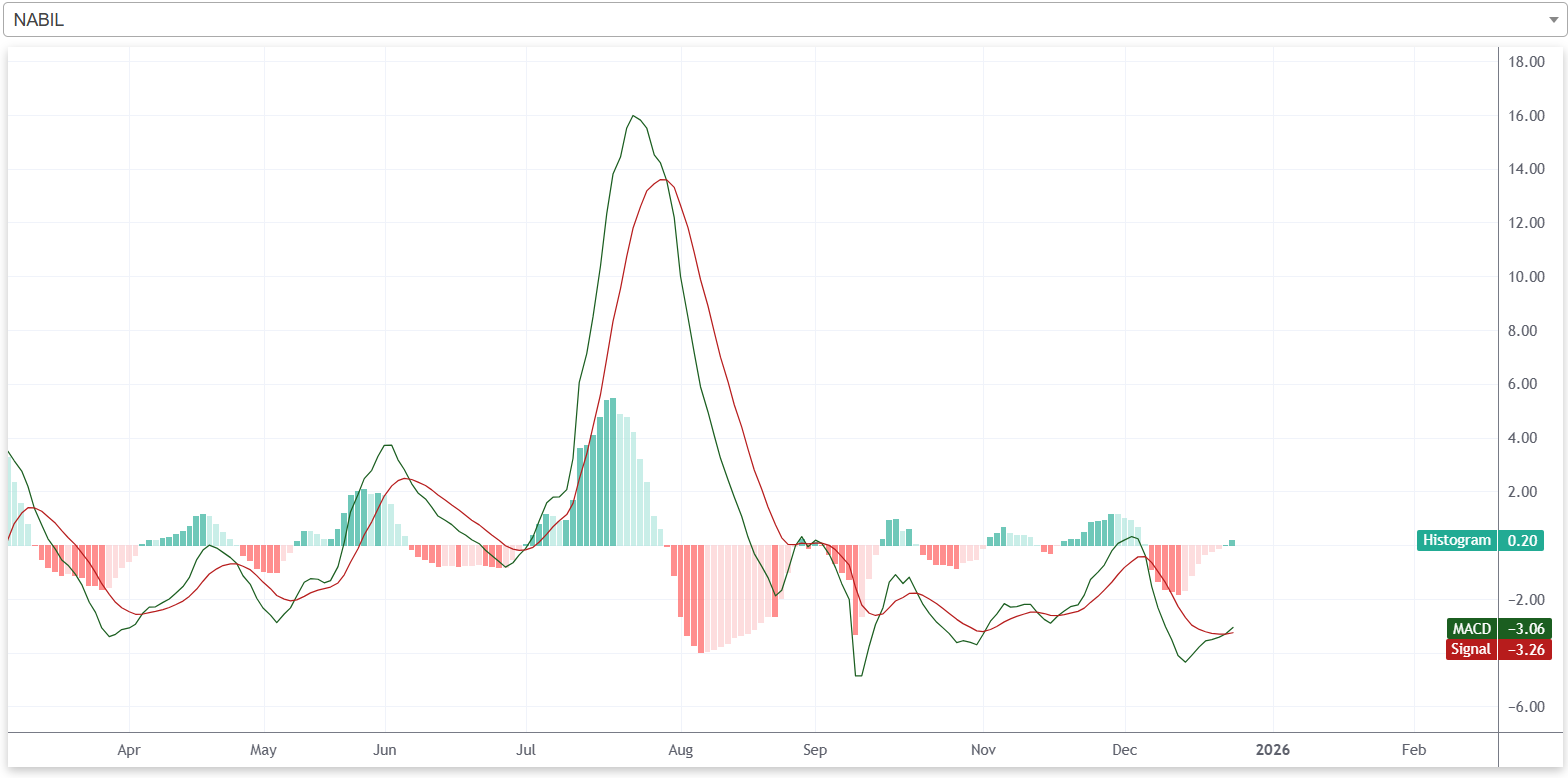Select the Dec time axis marker
The width and height of the screenshot is (1568, 778).
1125,749
